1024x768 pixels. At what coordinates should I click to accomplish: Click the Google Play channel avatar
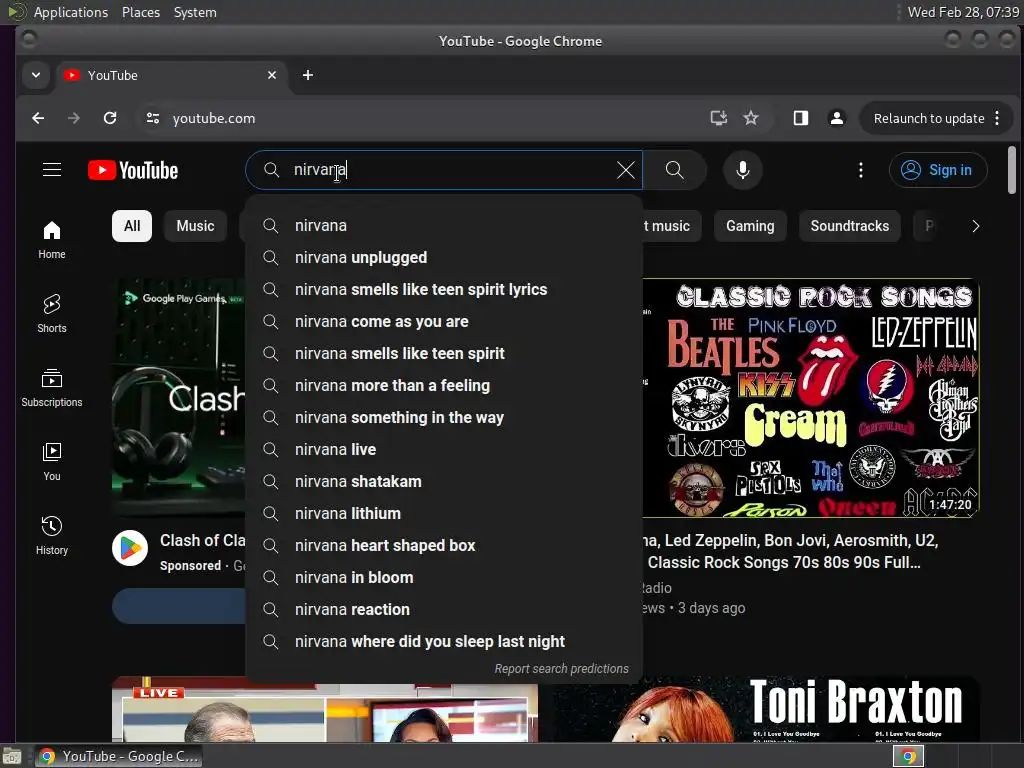pos(130,548)
